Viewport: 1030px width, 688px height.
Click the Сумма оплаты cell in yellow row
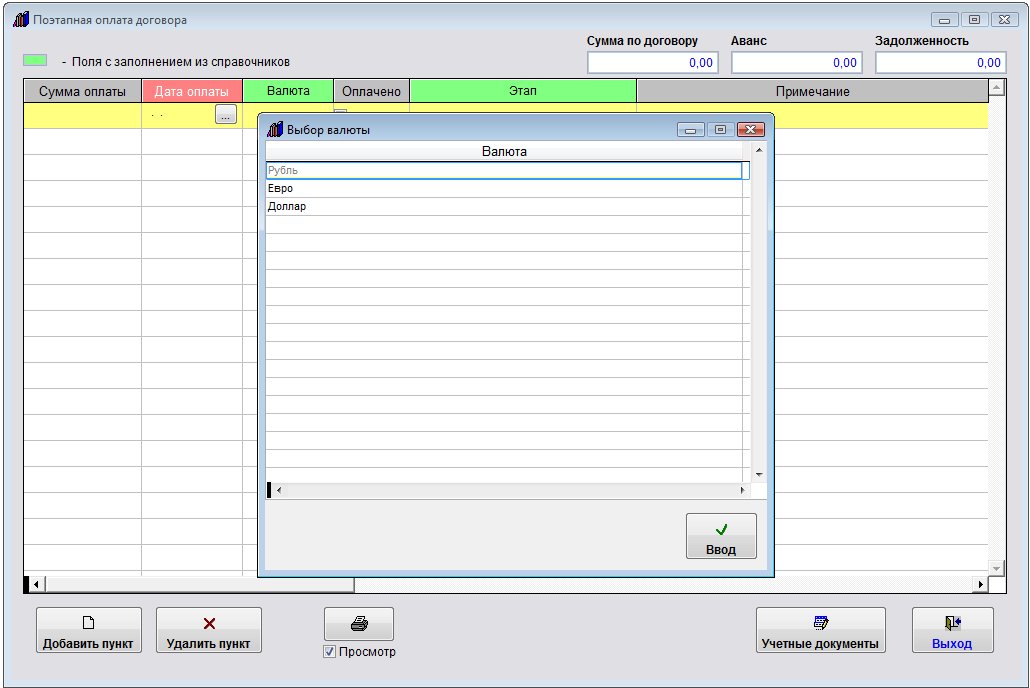(83, 116)
